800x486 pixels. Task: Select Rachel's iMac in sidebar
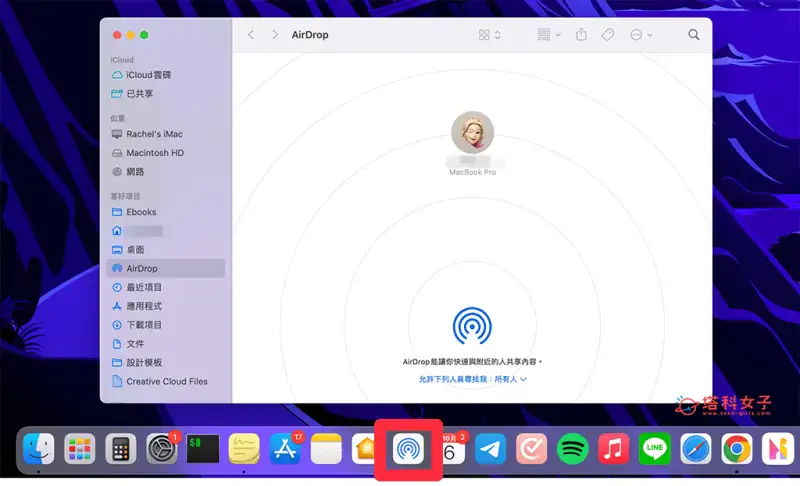pyautogui.click(x=166, y=134)
